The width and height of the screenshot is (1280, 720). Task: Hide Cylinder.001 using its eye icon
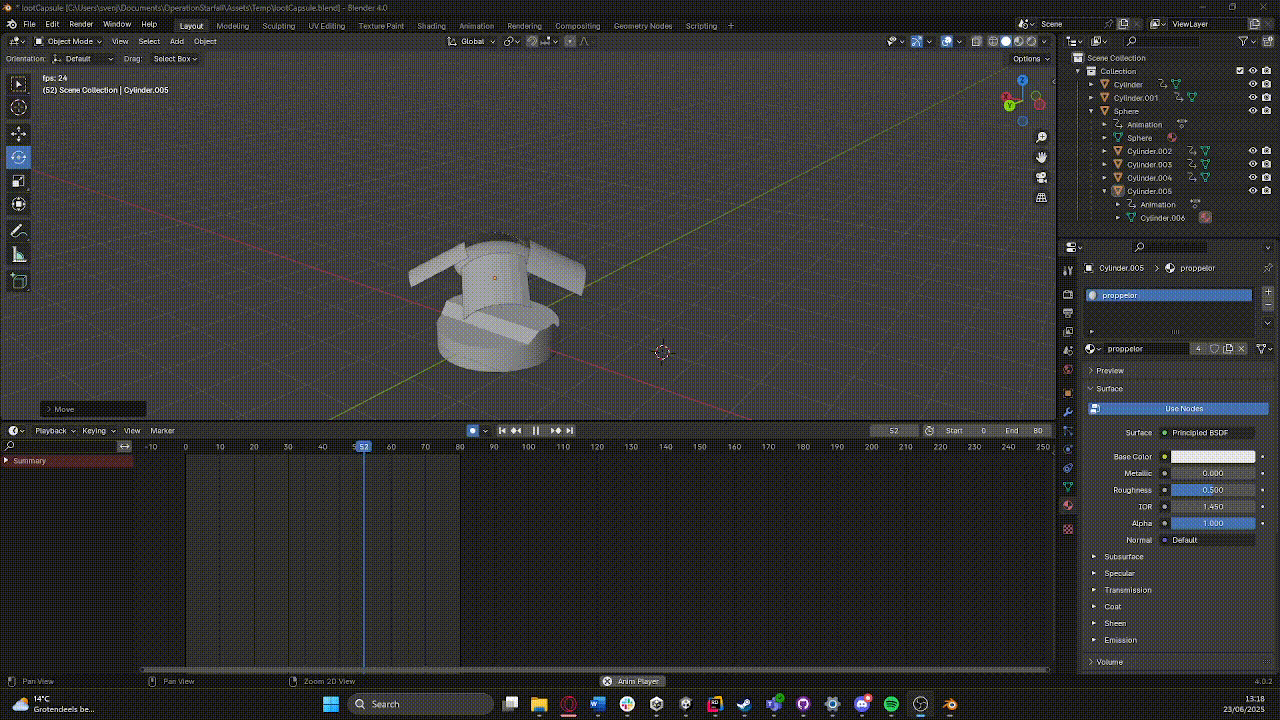click(1252, 98)
